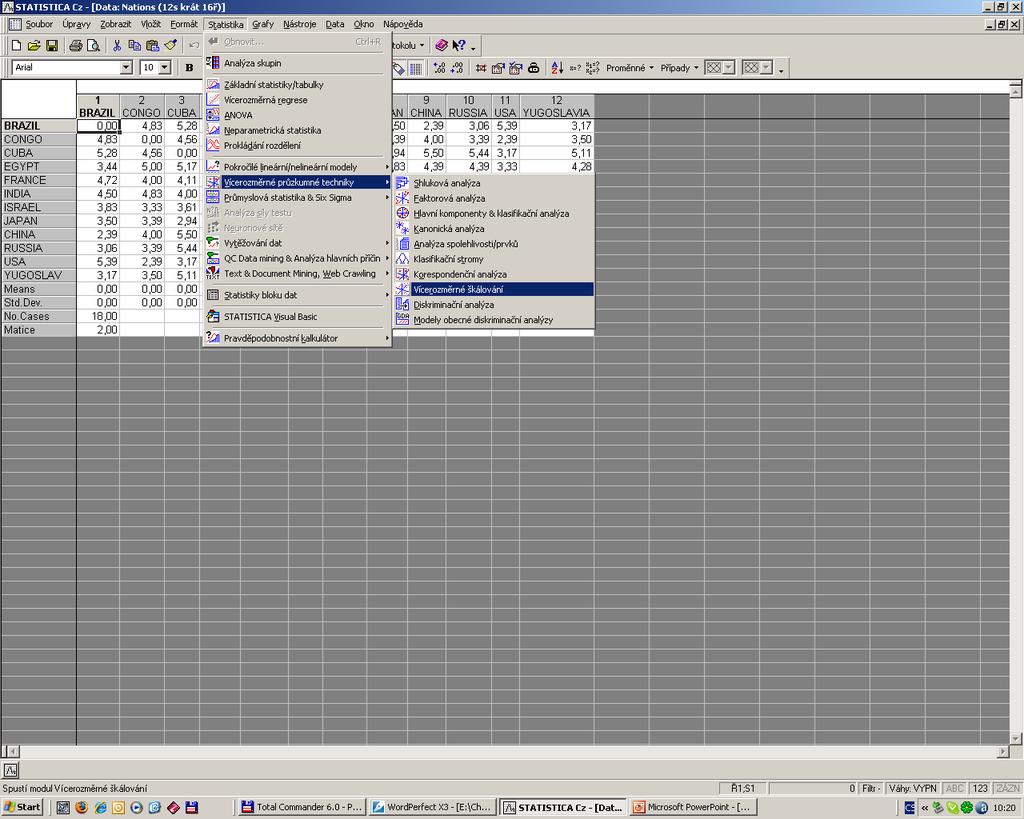Increase decimal places in the toolbar
This screenshot has width=1024, height=819.
(440, 67)
